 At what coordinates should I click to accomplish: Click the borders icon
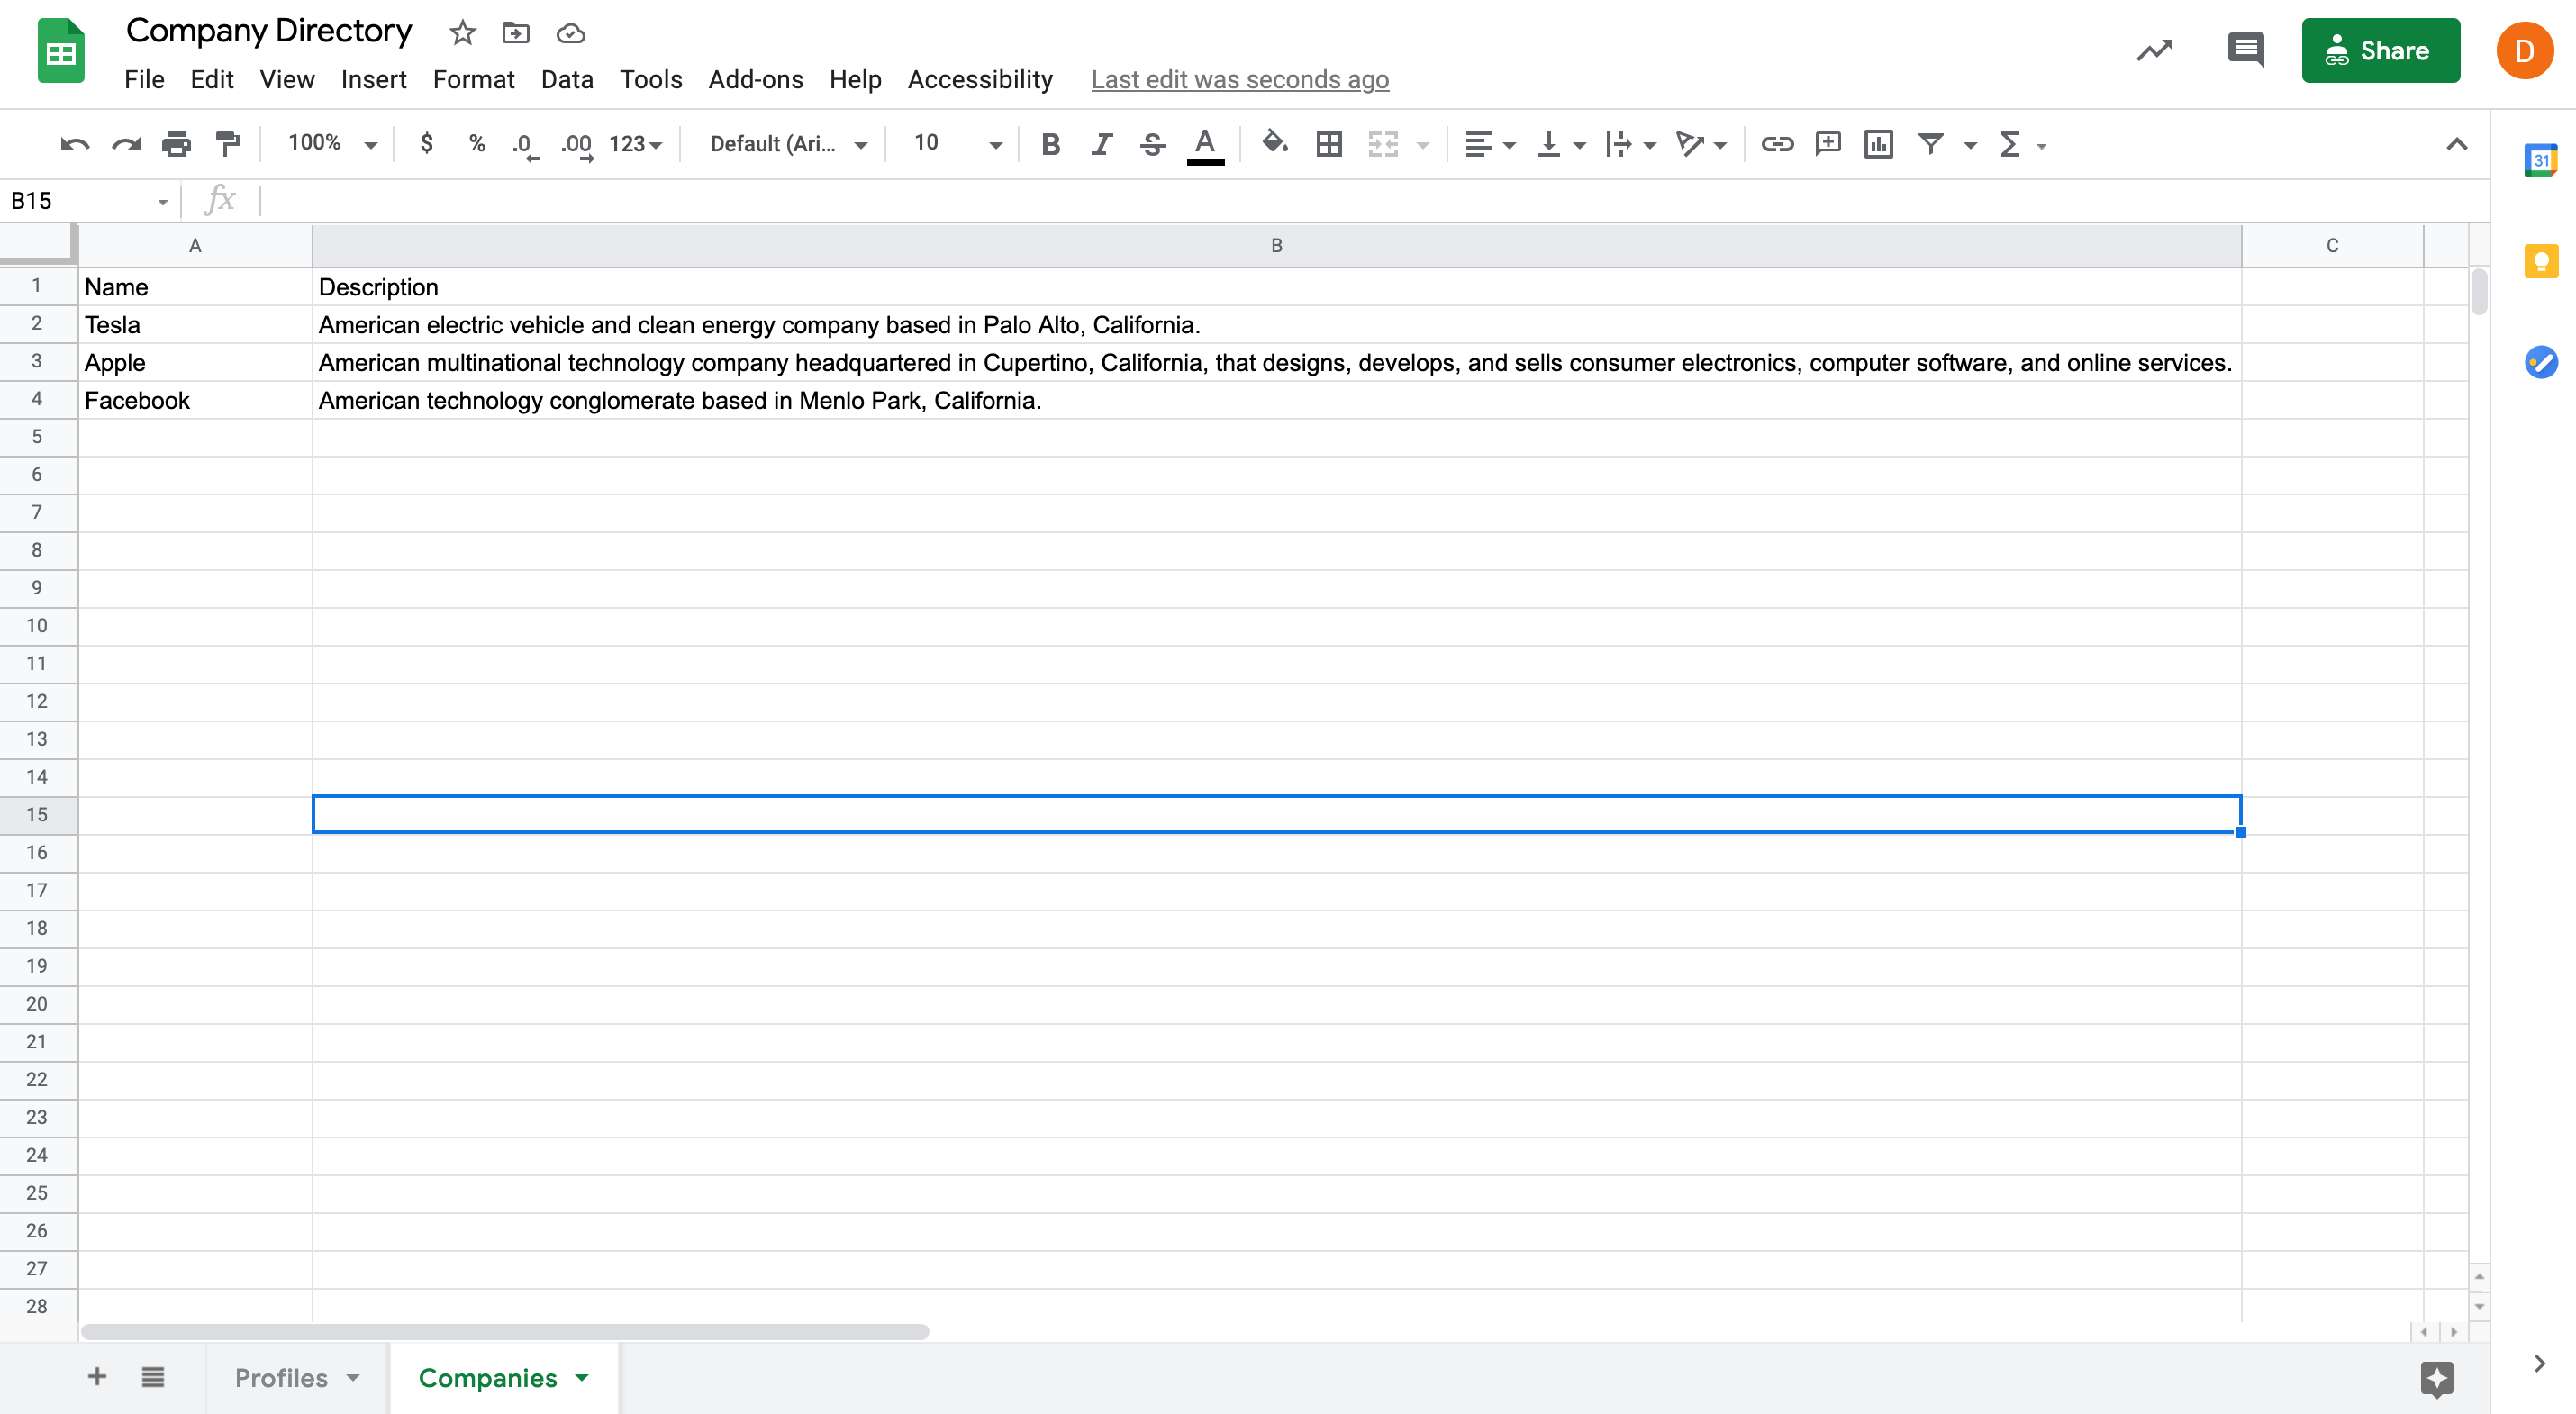1329,144
